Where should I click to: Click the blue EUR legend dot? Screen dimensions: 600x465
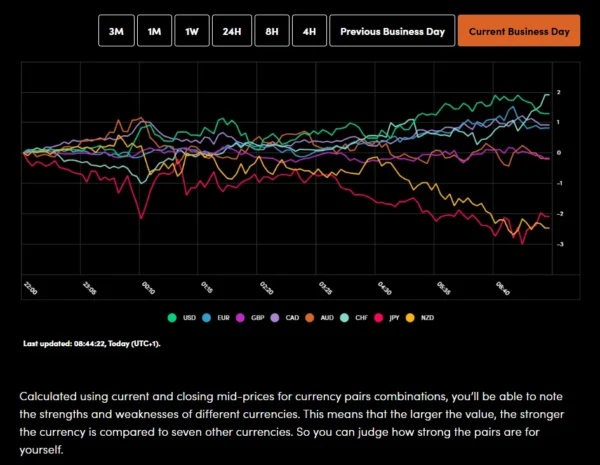[x=207, y=318]
